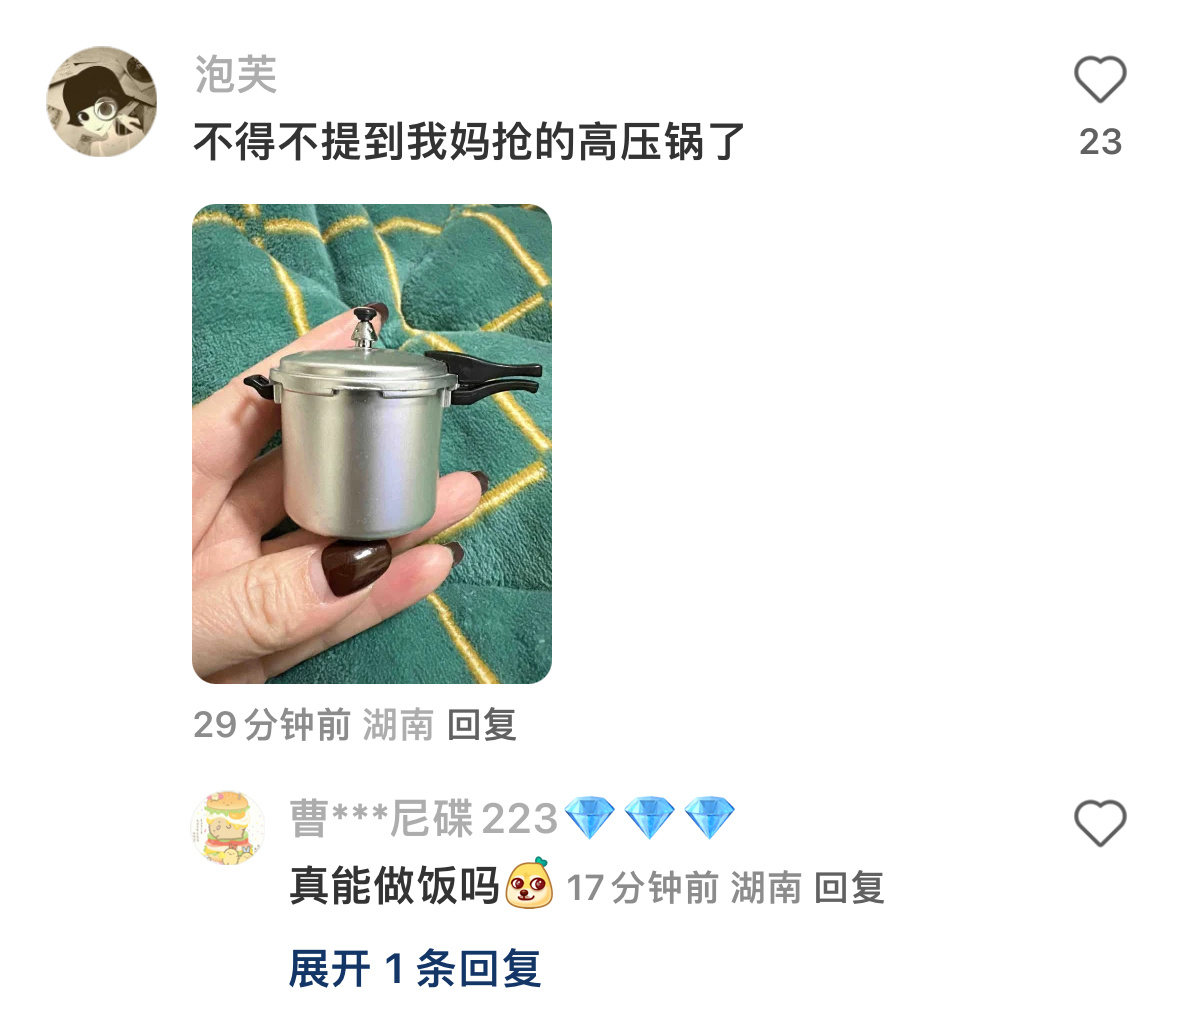
Task: Tap the emoji after 真能做饭吗
Action: pyautogui.click(x=529, y=884)
